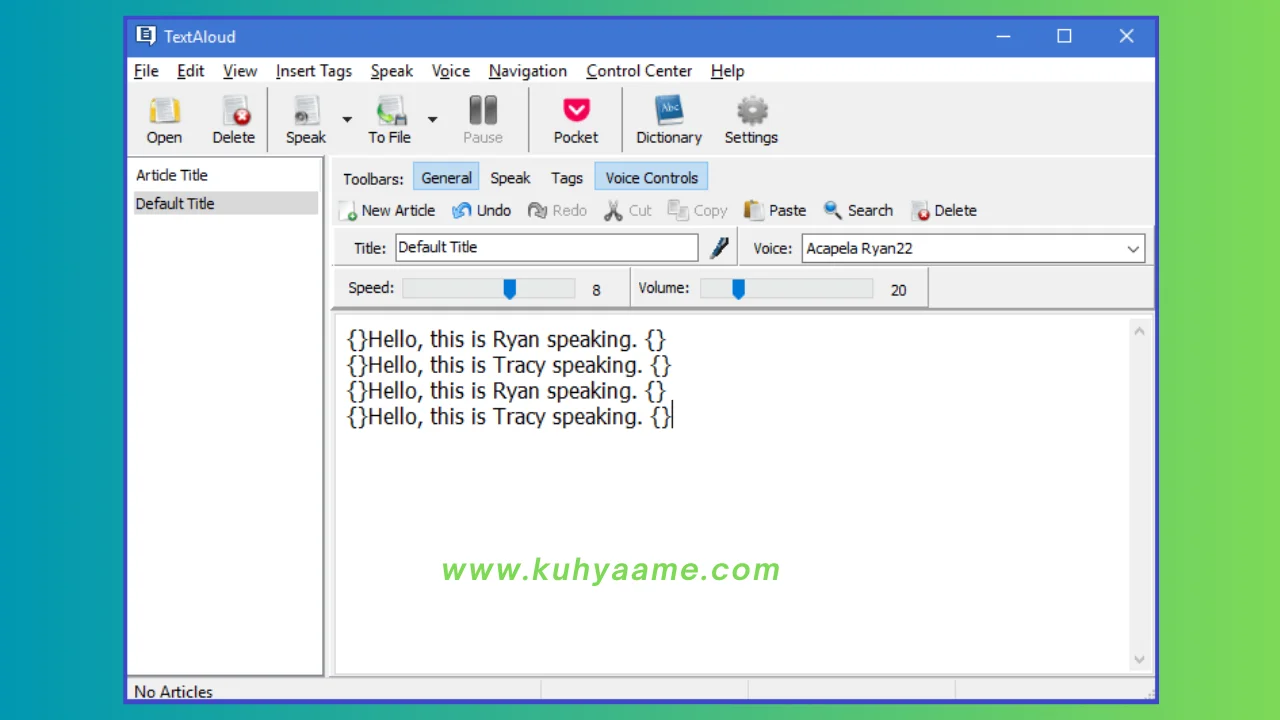
Task: Click the Pause toolbar icon
Action: tap(483, 121)
